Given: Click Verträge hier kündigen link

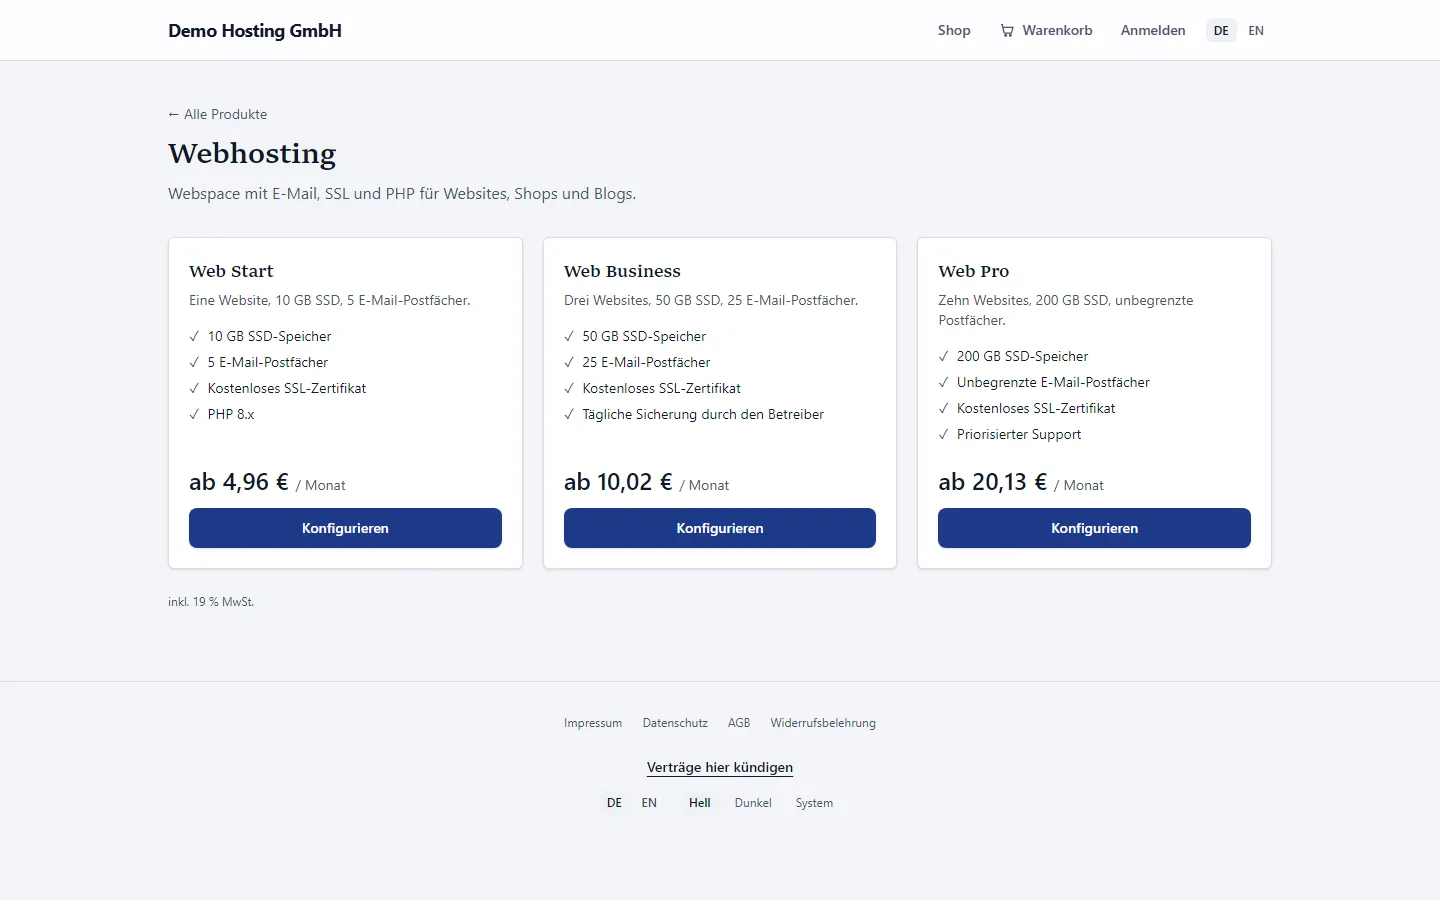Looking at the screenshot, I should 720,767.
